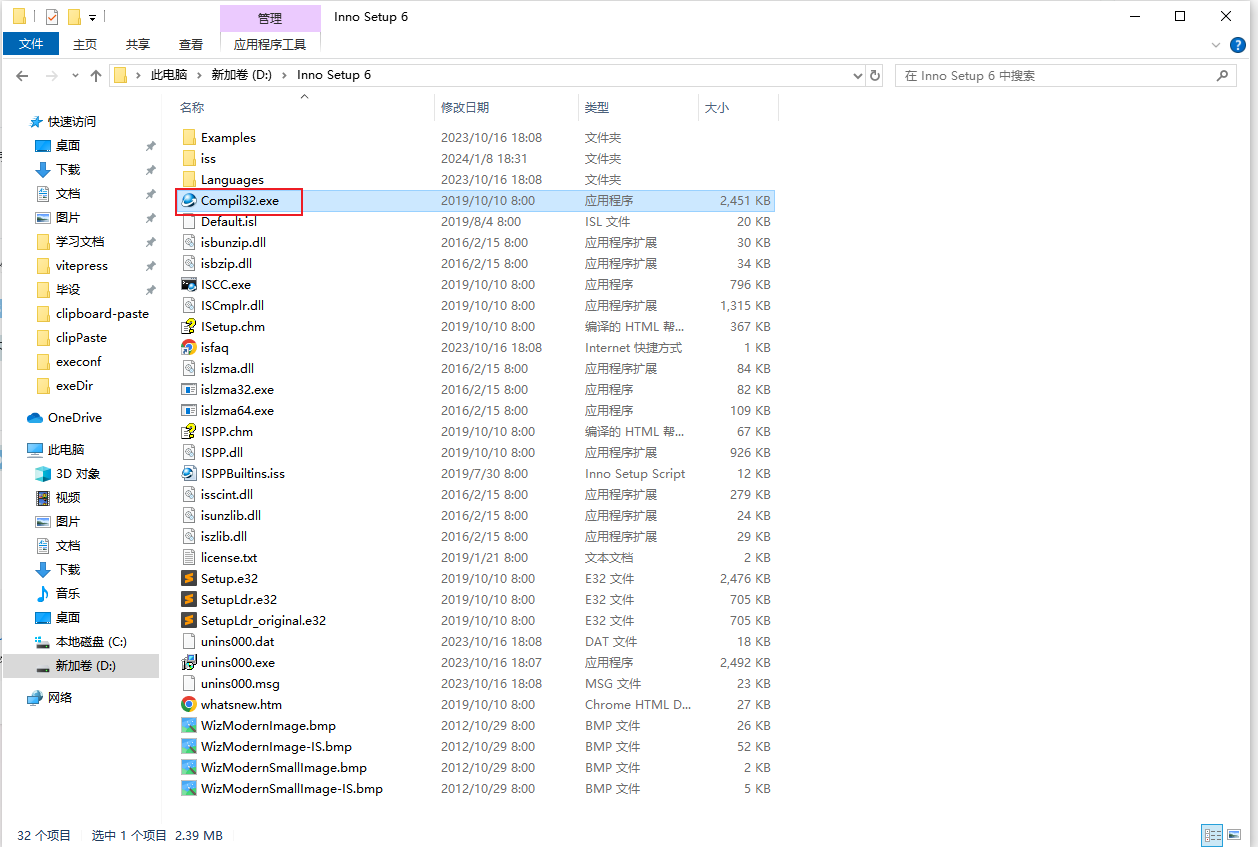Open the quick access toolbar customize dropdown
This screenshot has width=1258, height=847.
92,17
